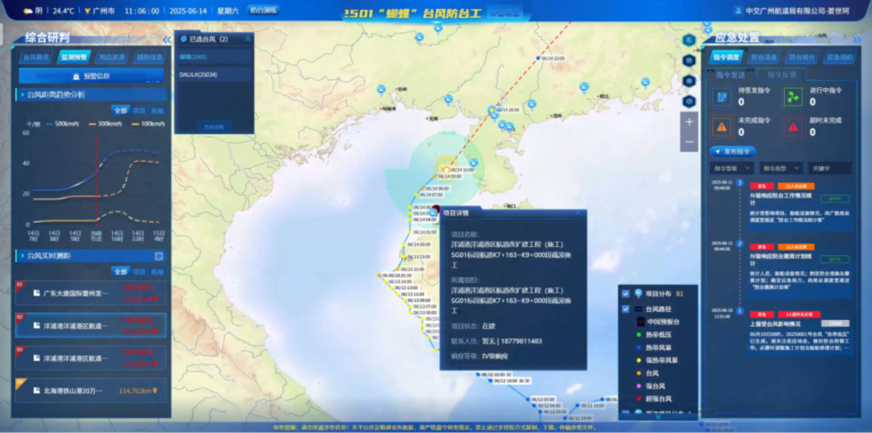This screenshot has width=872, height=433.
Task: Click the expand icon in 台风实时测距 header
Action: click(158, 256)
